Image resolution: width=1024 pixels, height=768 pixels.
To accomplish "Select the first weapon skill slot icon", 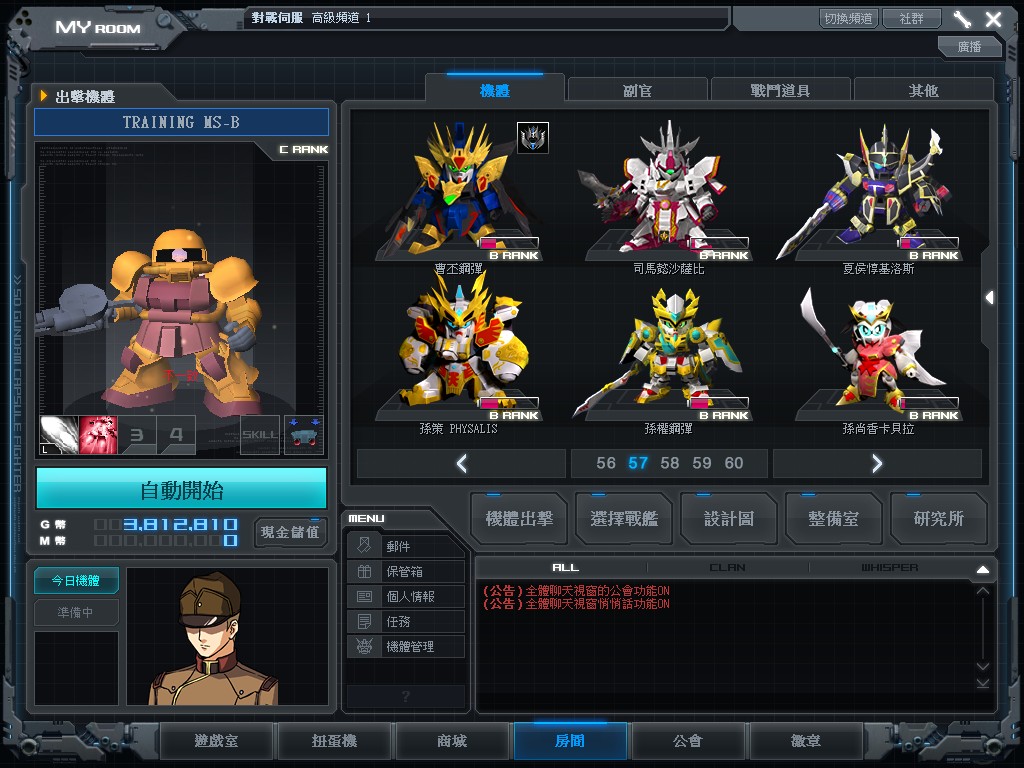I will tap(59, 435).
